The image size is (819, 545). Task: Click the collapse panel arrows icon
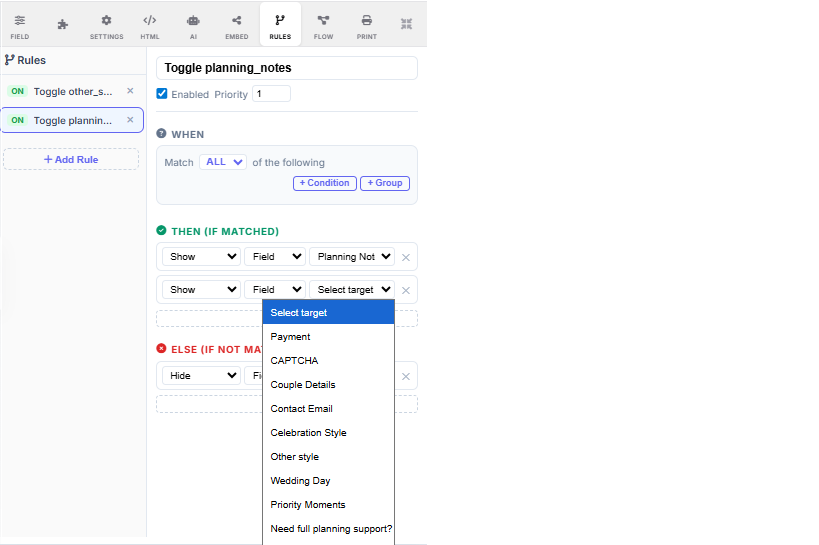click(406, 24)
